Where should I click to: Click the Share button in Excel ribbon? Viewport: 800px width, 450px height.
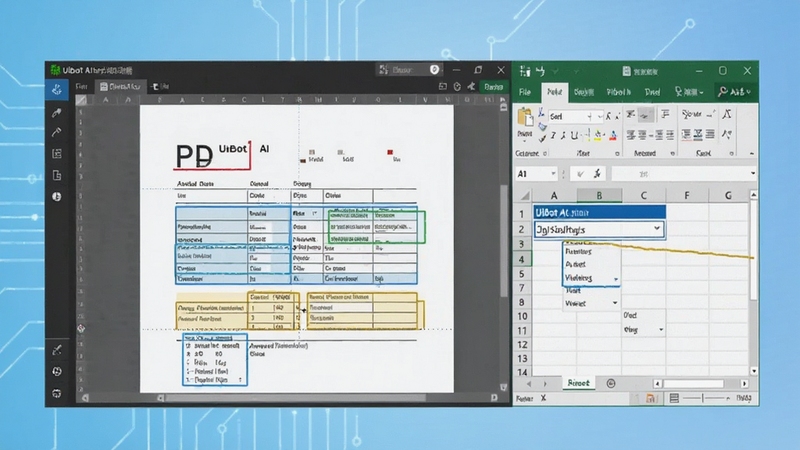735,92
